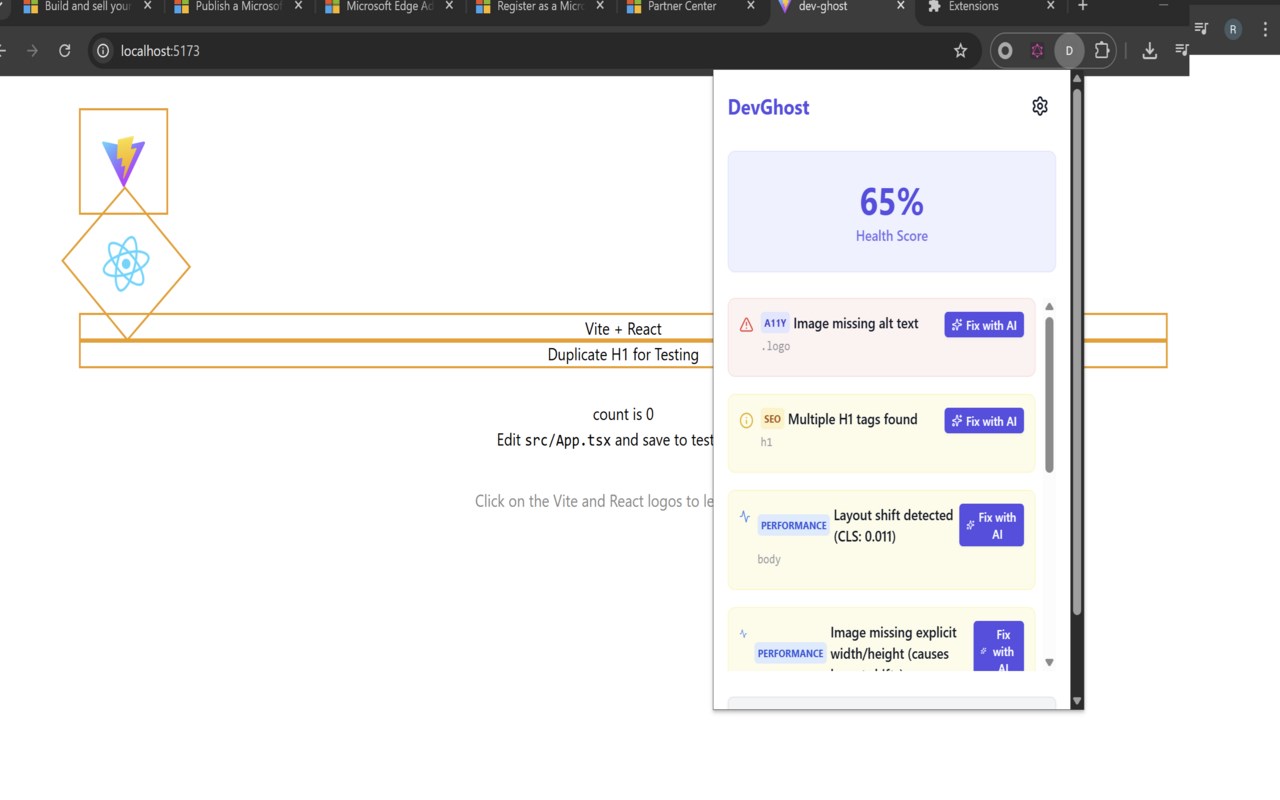Close the Partner Center tab
The image size is (1280, 800).
(x=751, y=6)
